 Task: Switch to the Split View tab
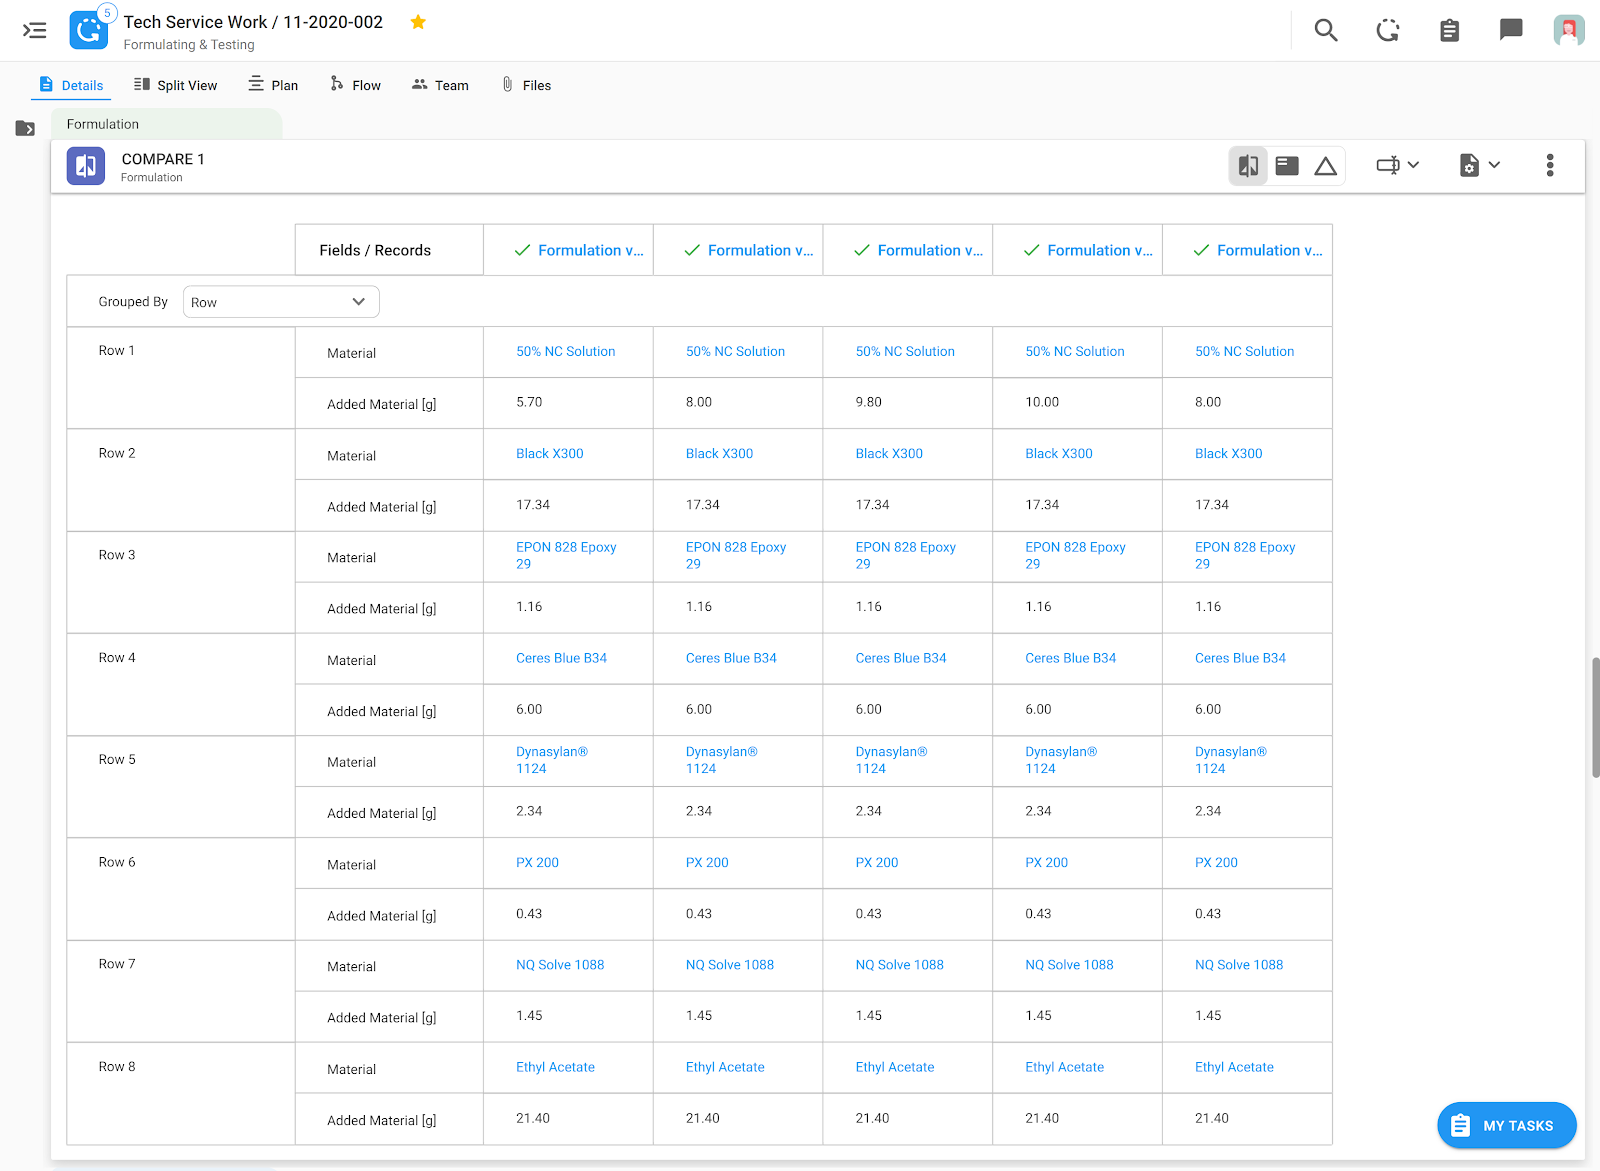[176, 85]
